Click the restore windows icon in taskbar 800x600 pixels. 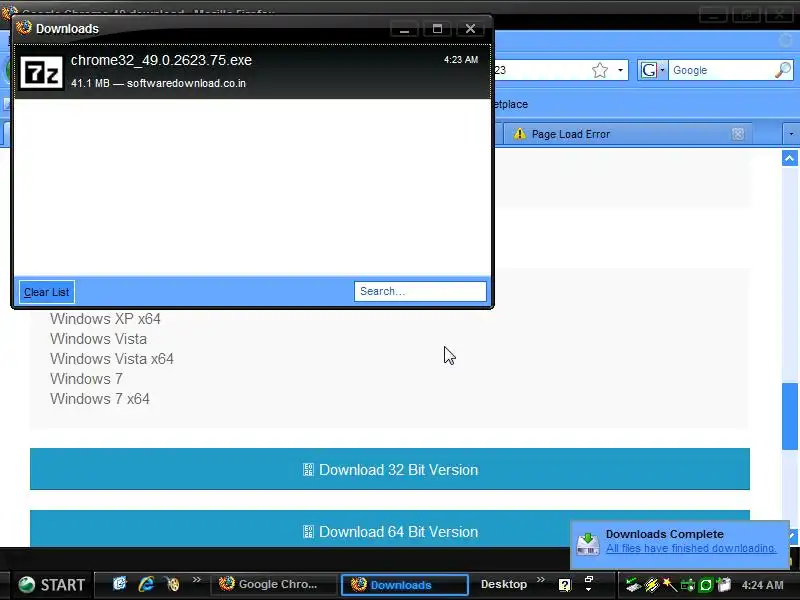tap(589, 580)
